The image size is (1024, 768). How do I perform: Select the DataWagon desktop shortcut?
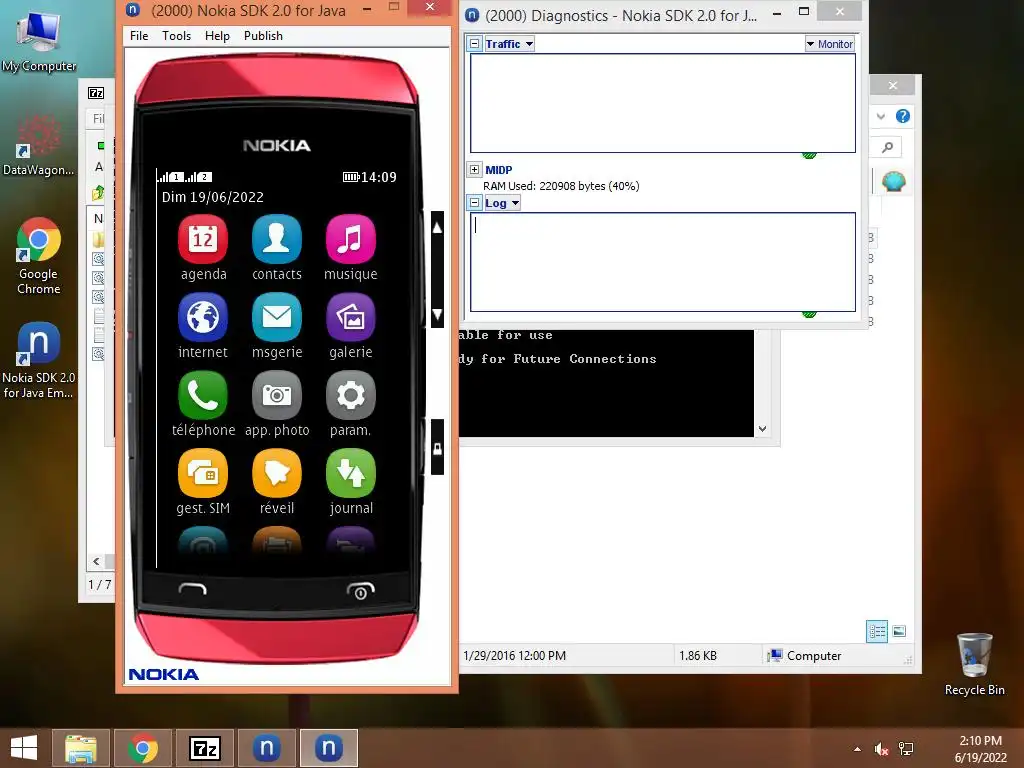pyautogui.click(x=39, y=145)
